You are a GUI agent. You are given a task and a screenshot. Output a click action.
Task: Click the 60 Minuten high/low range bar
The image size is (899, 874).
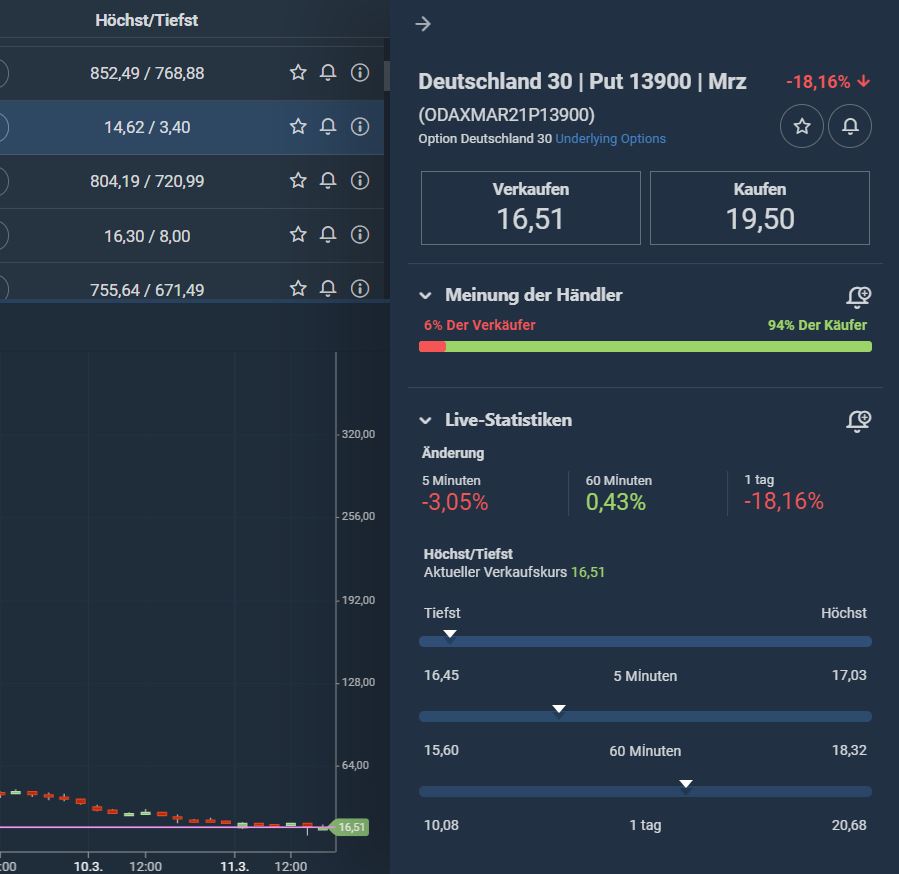click(645, 716)
